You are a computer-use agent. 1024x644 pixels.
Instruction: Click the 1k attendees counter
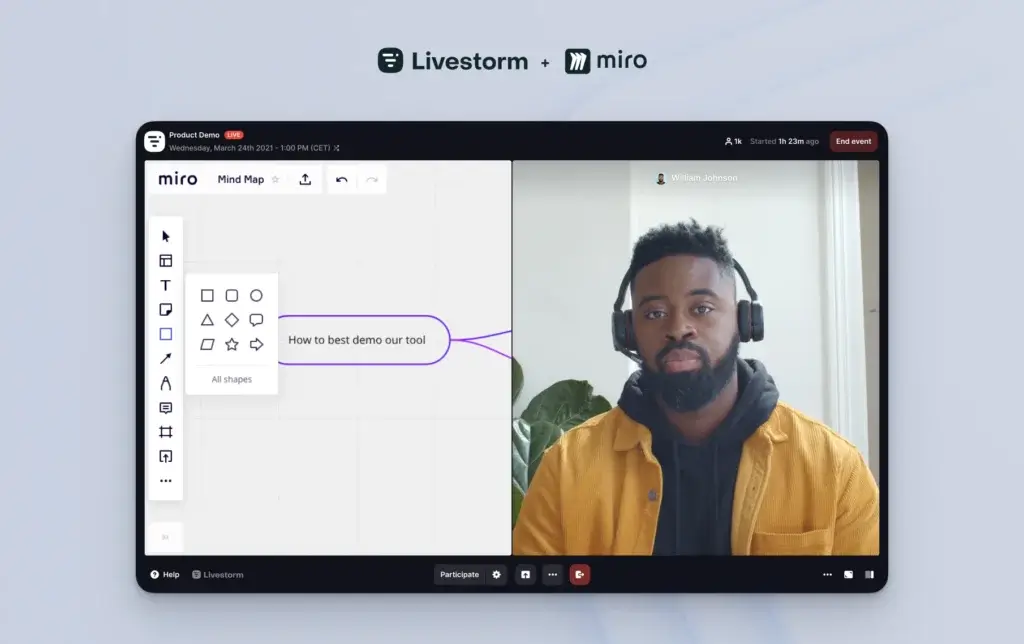point(733,141)
